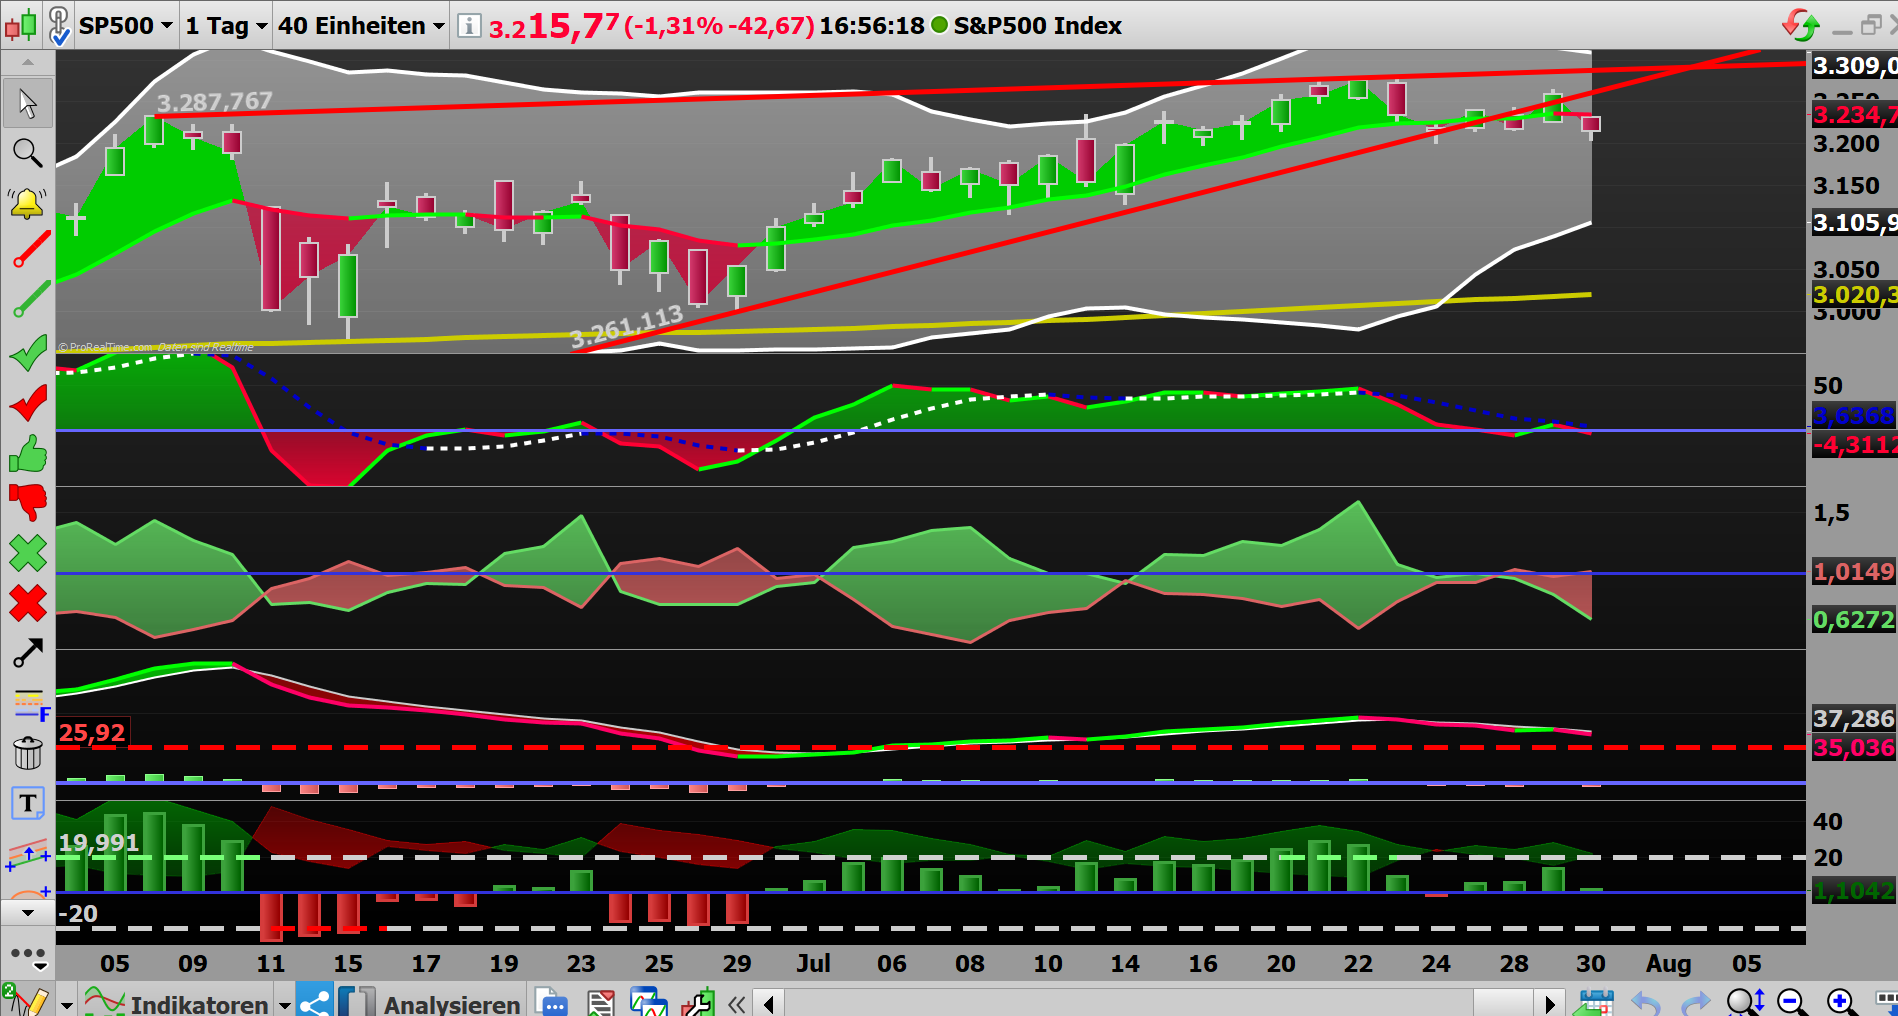Screen dimensions: 1898x1016
Task: Select the green line drawing tool
Action: (x=30, y=300)
